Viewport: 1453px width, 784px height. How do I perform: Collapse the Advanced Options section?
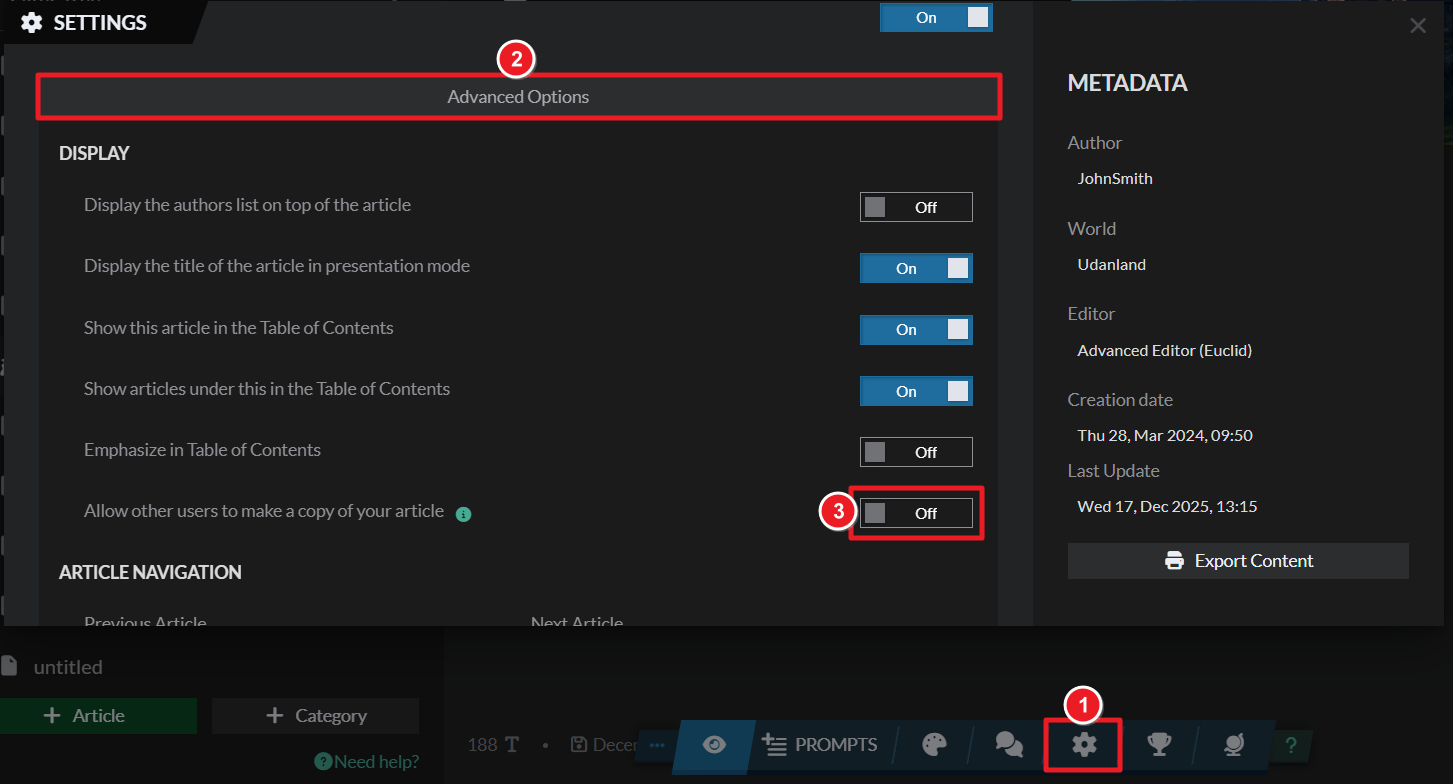coord(518,97)
